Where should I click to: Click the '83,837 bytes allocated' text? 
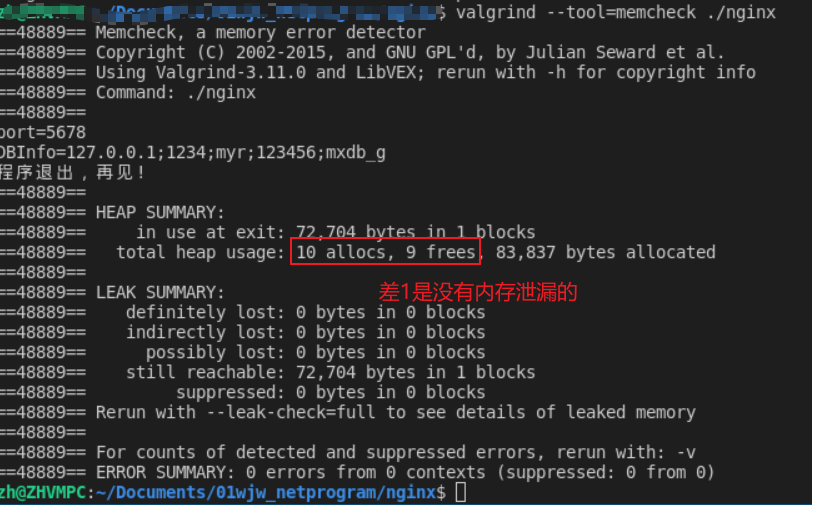(602, 252)
